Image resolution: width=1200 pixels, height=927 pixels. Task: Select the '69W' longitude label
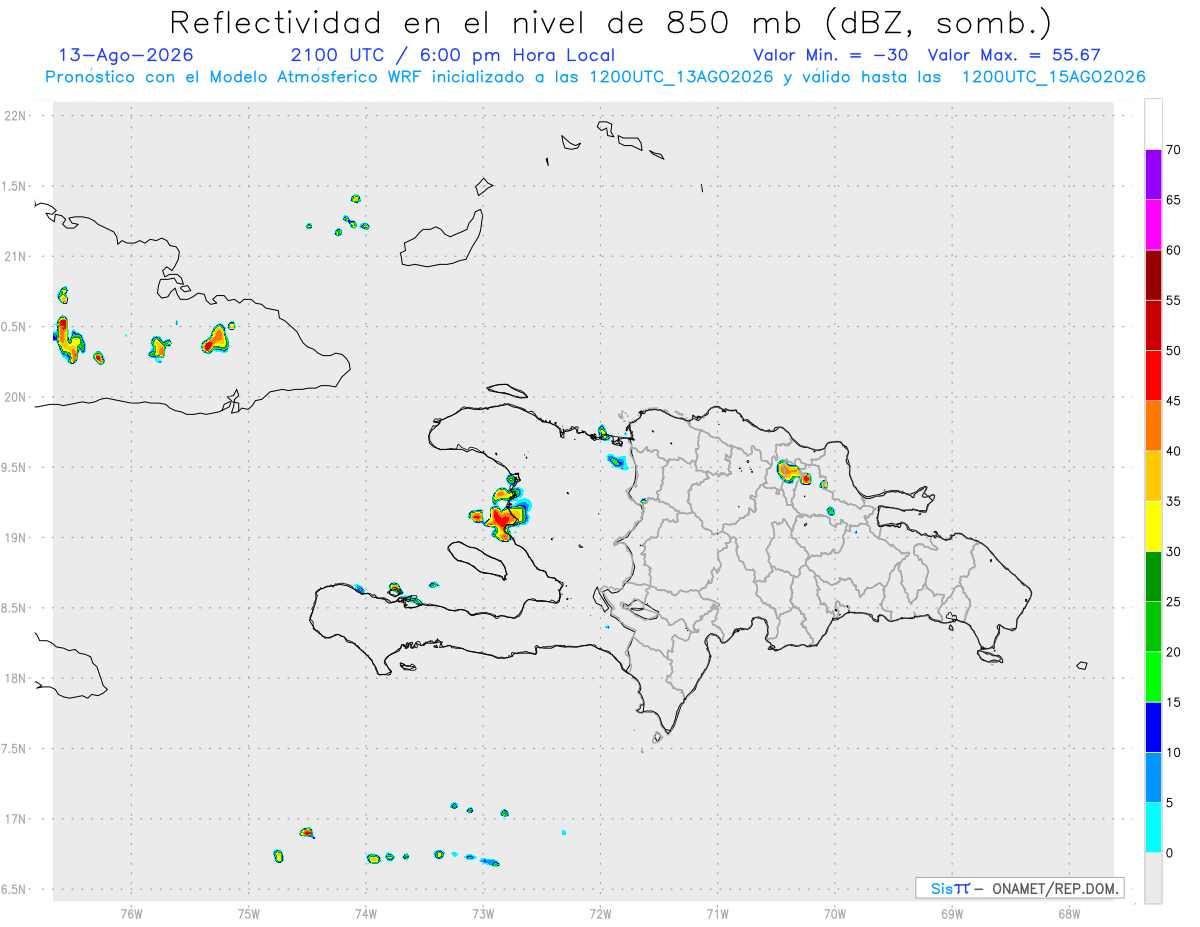tap(952, 913)
